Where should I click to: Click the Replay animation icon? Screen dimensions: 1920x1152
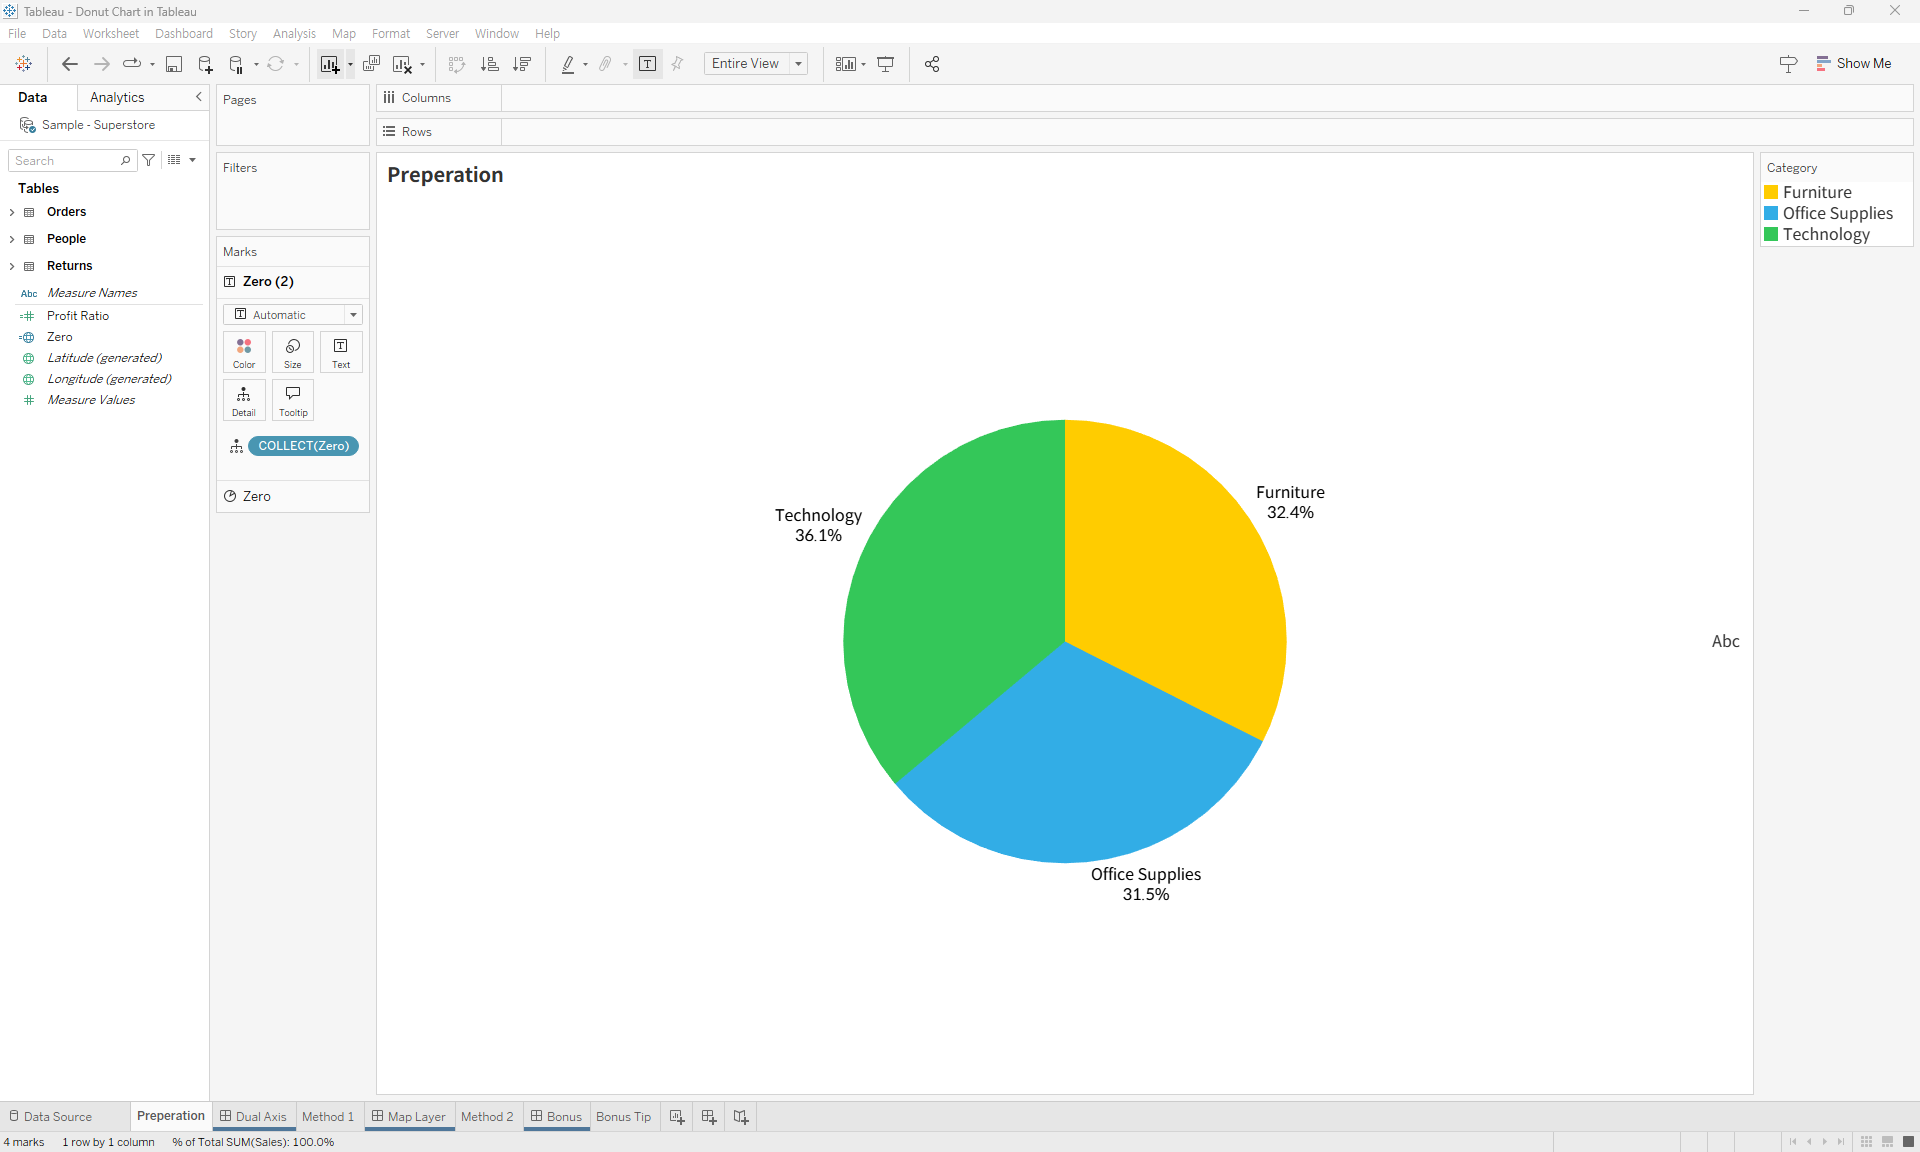point(132,64)
